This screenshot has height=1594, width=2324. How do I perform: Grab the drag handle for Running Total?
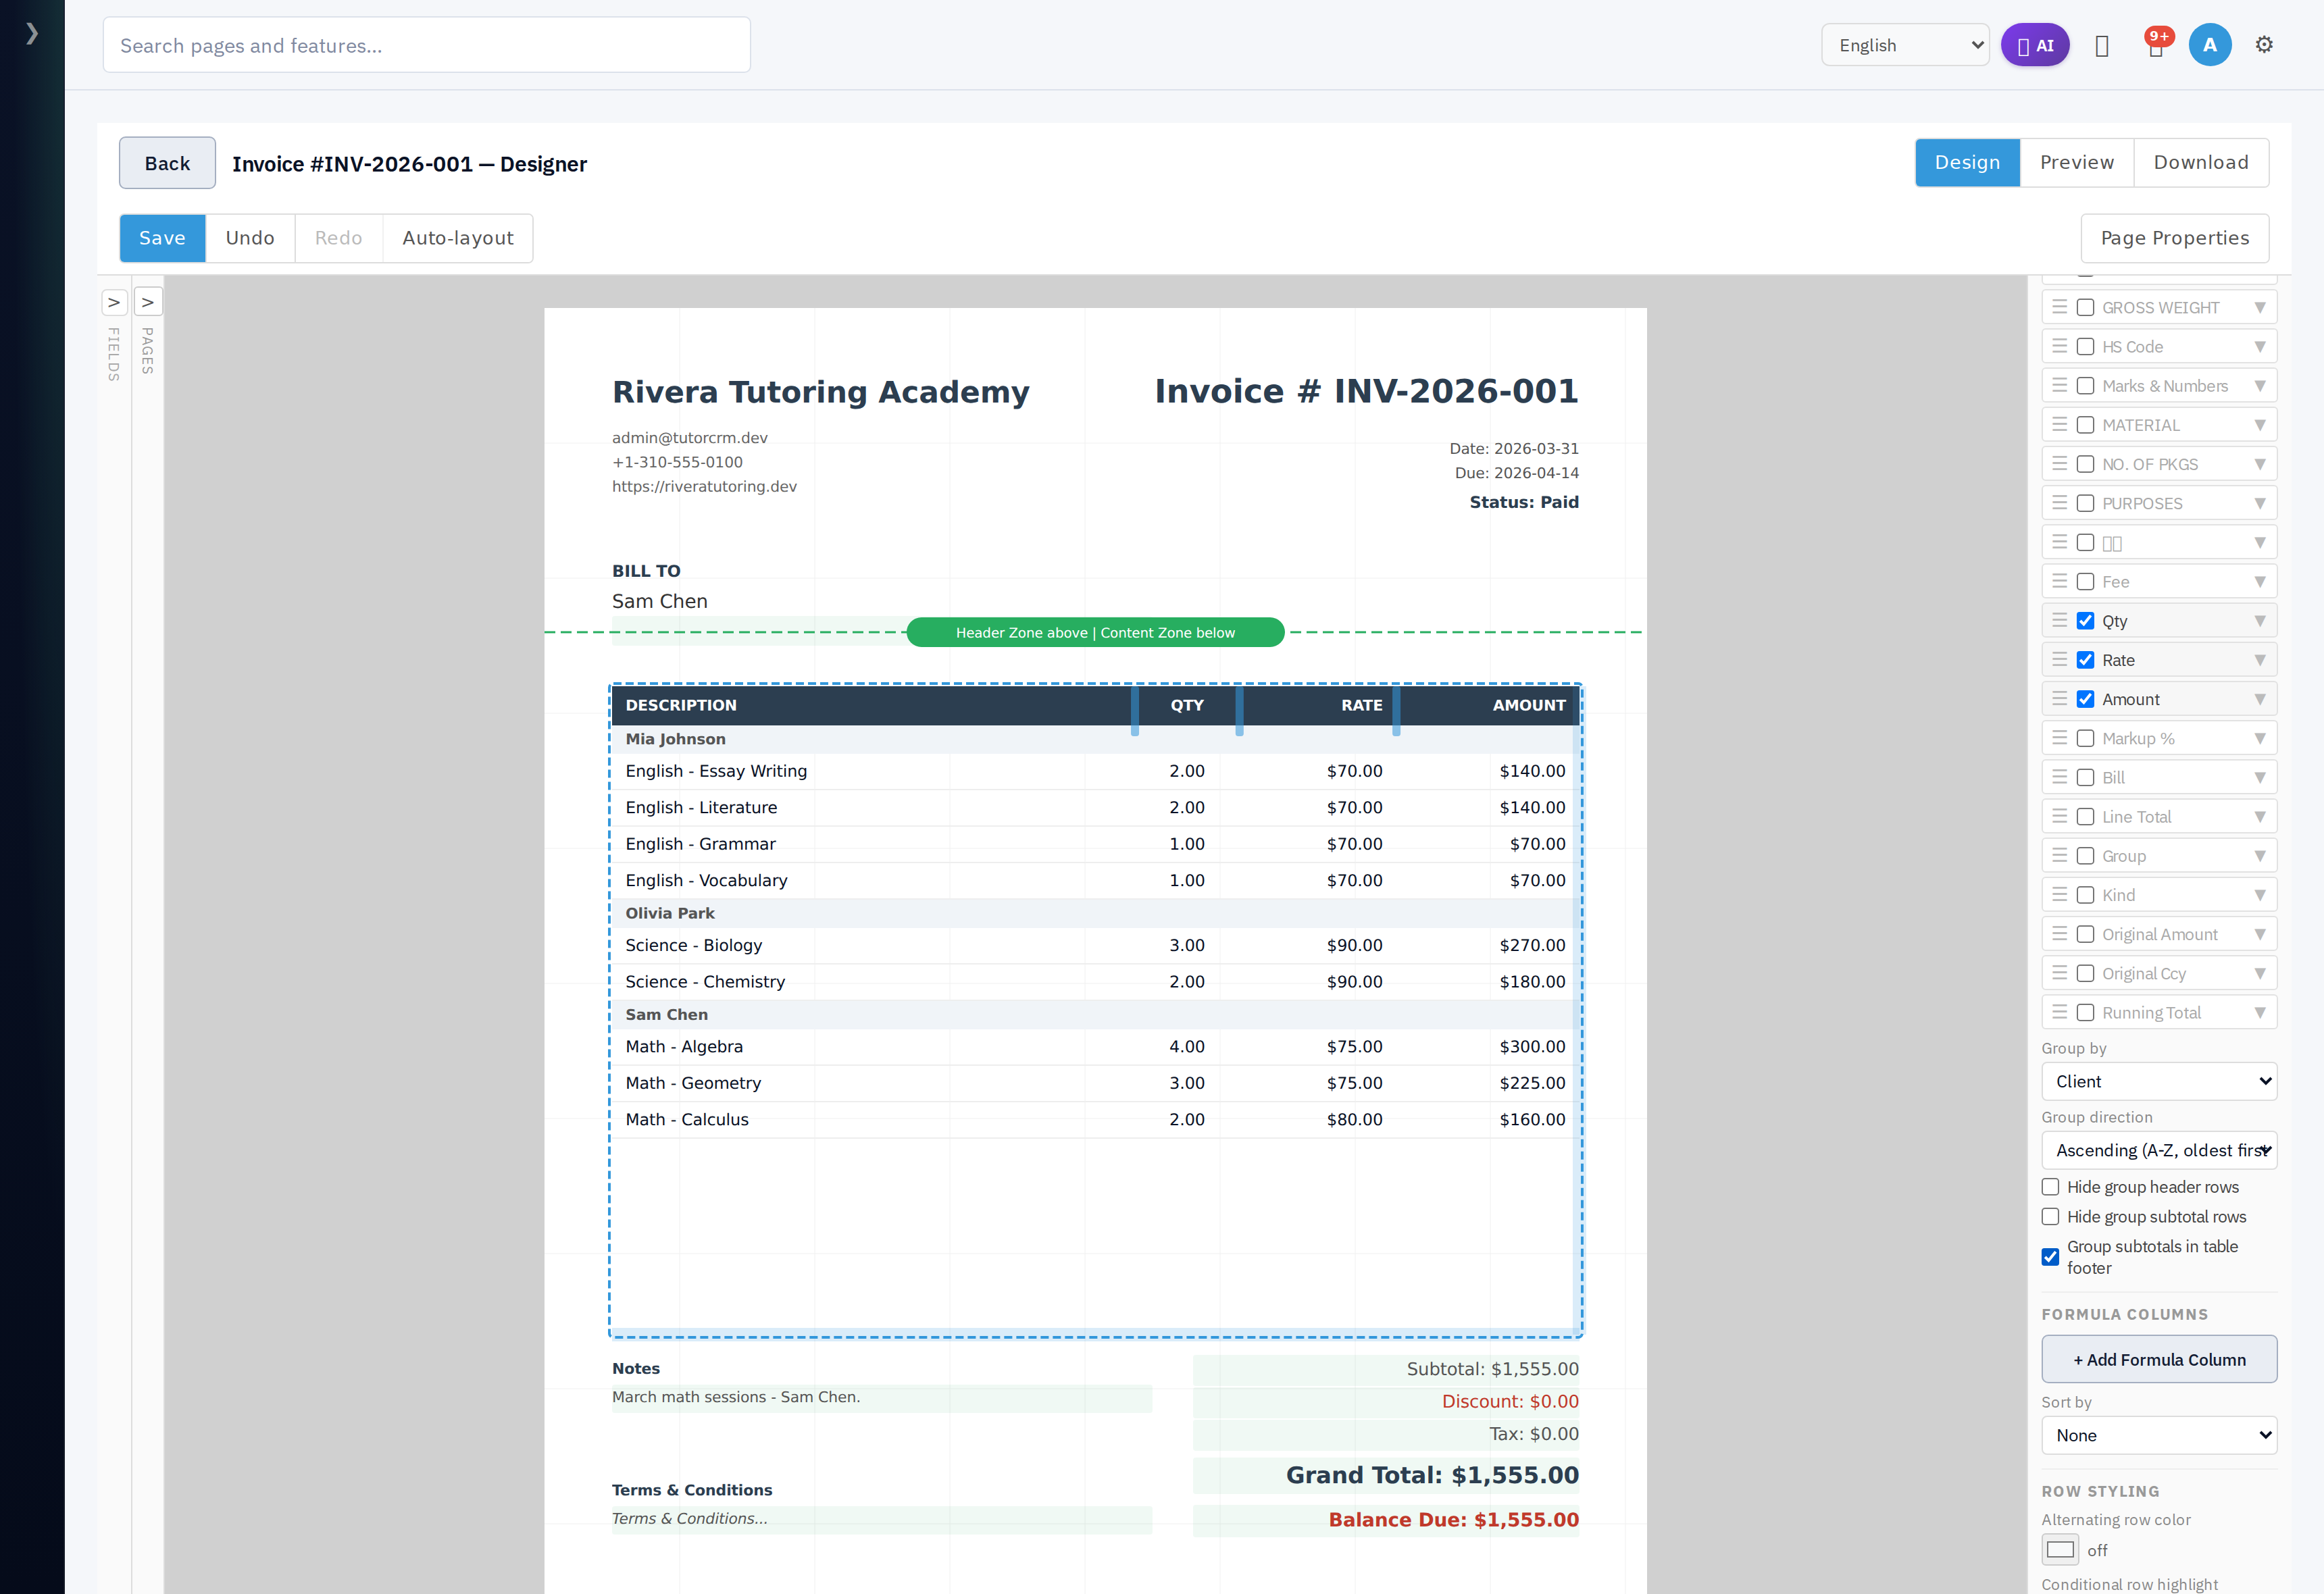pos(2060,1012)
